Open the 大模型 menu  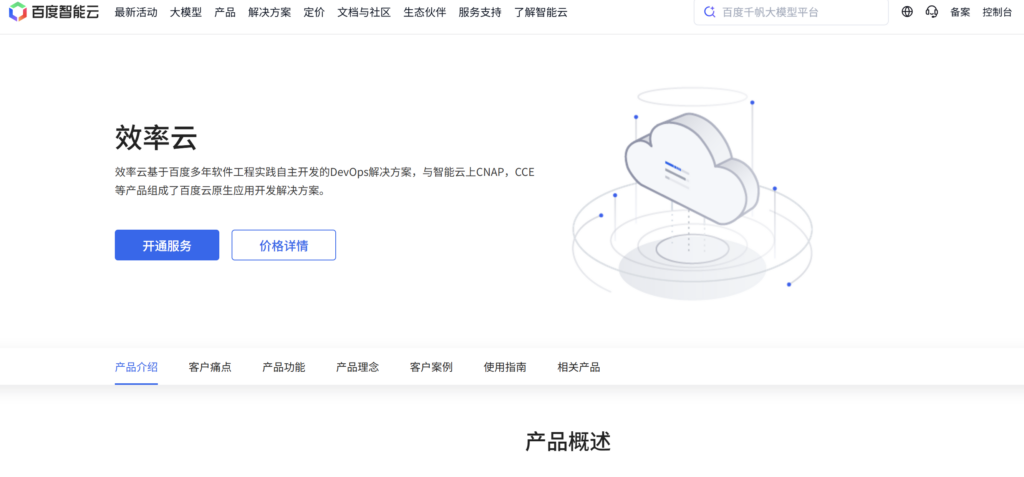click(x=186, y=12)
